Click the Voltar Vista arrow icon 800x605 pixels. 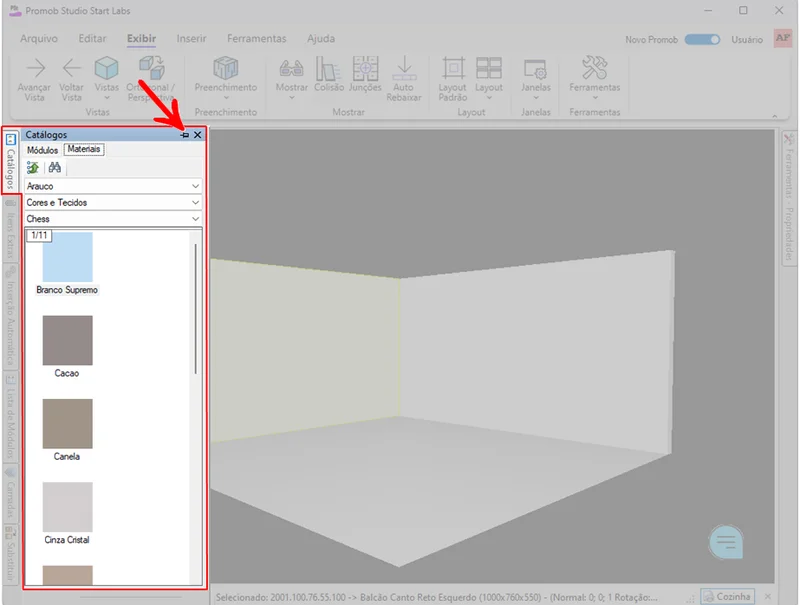point(71,69)
